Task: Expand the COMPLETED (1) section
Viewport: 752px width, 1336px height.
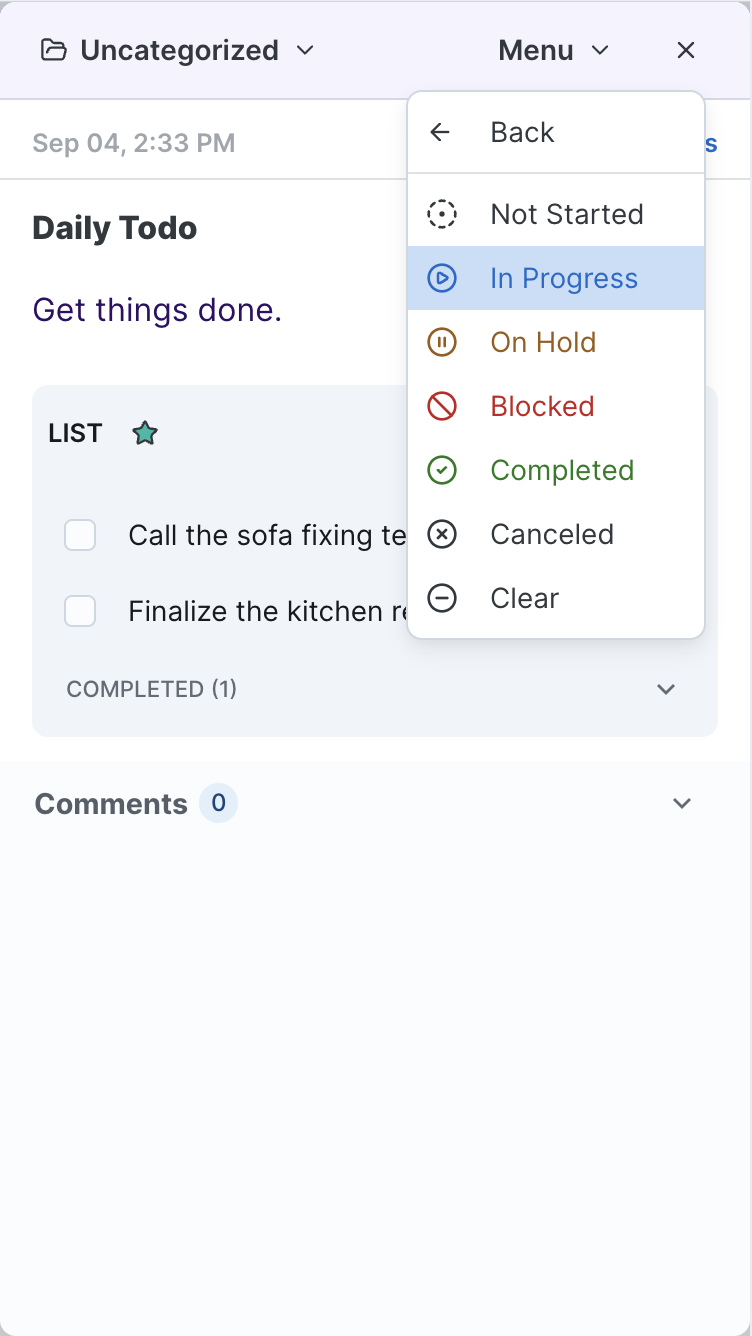Action: (666, 689)
